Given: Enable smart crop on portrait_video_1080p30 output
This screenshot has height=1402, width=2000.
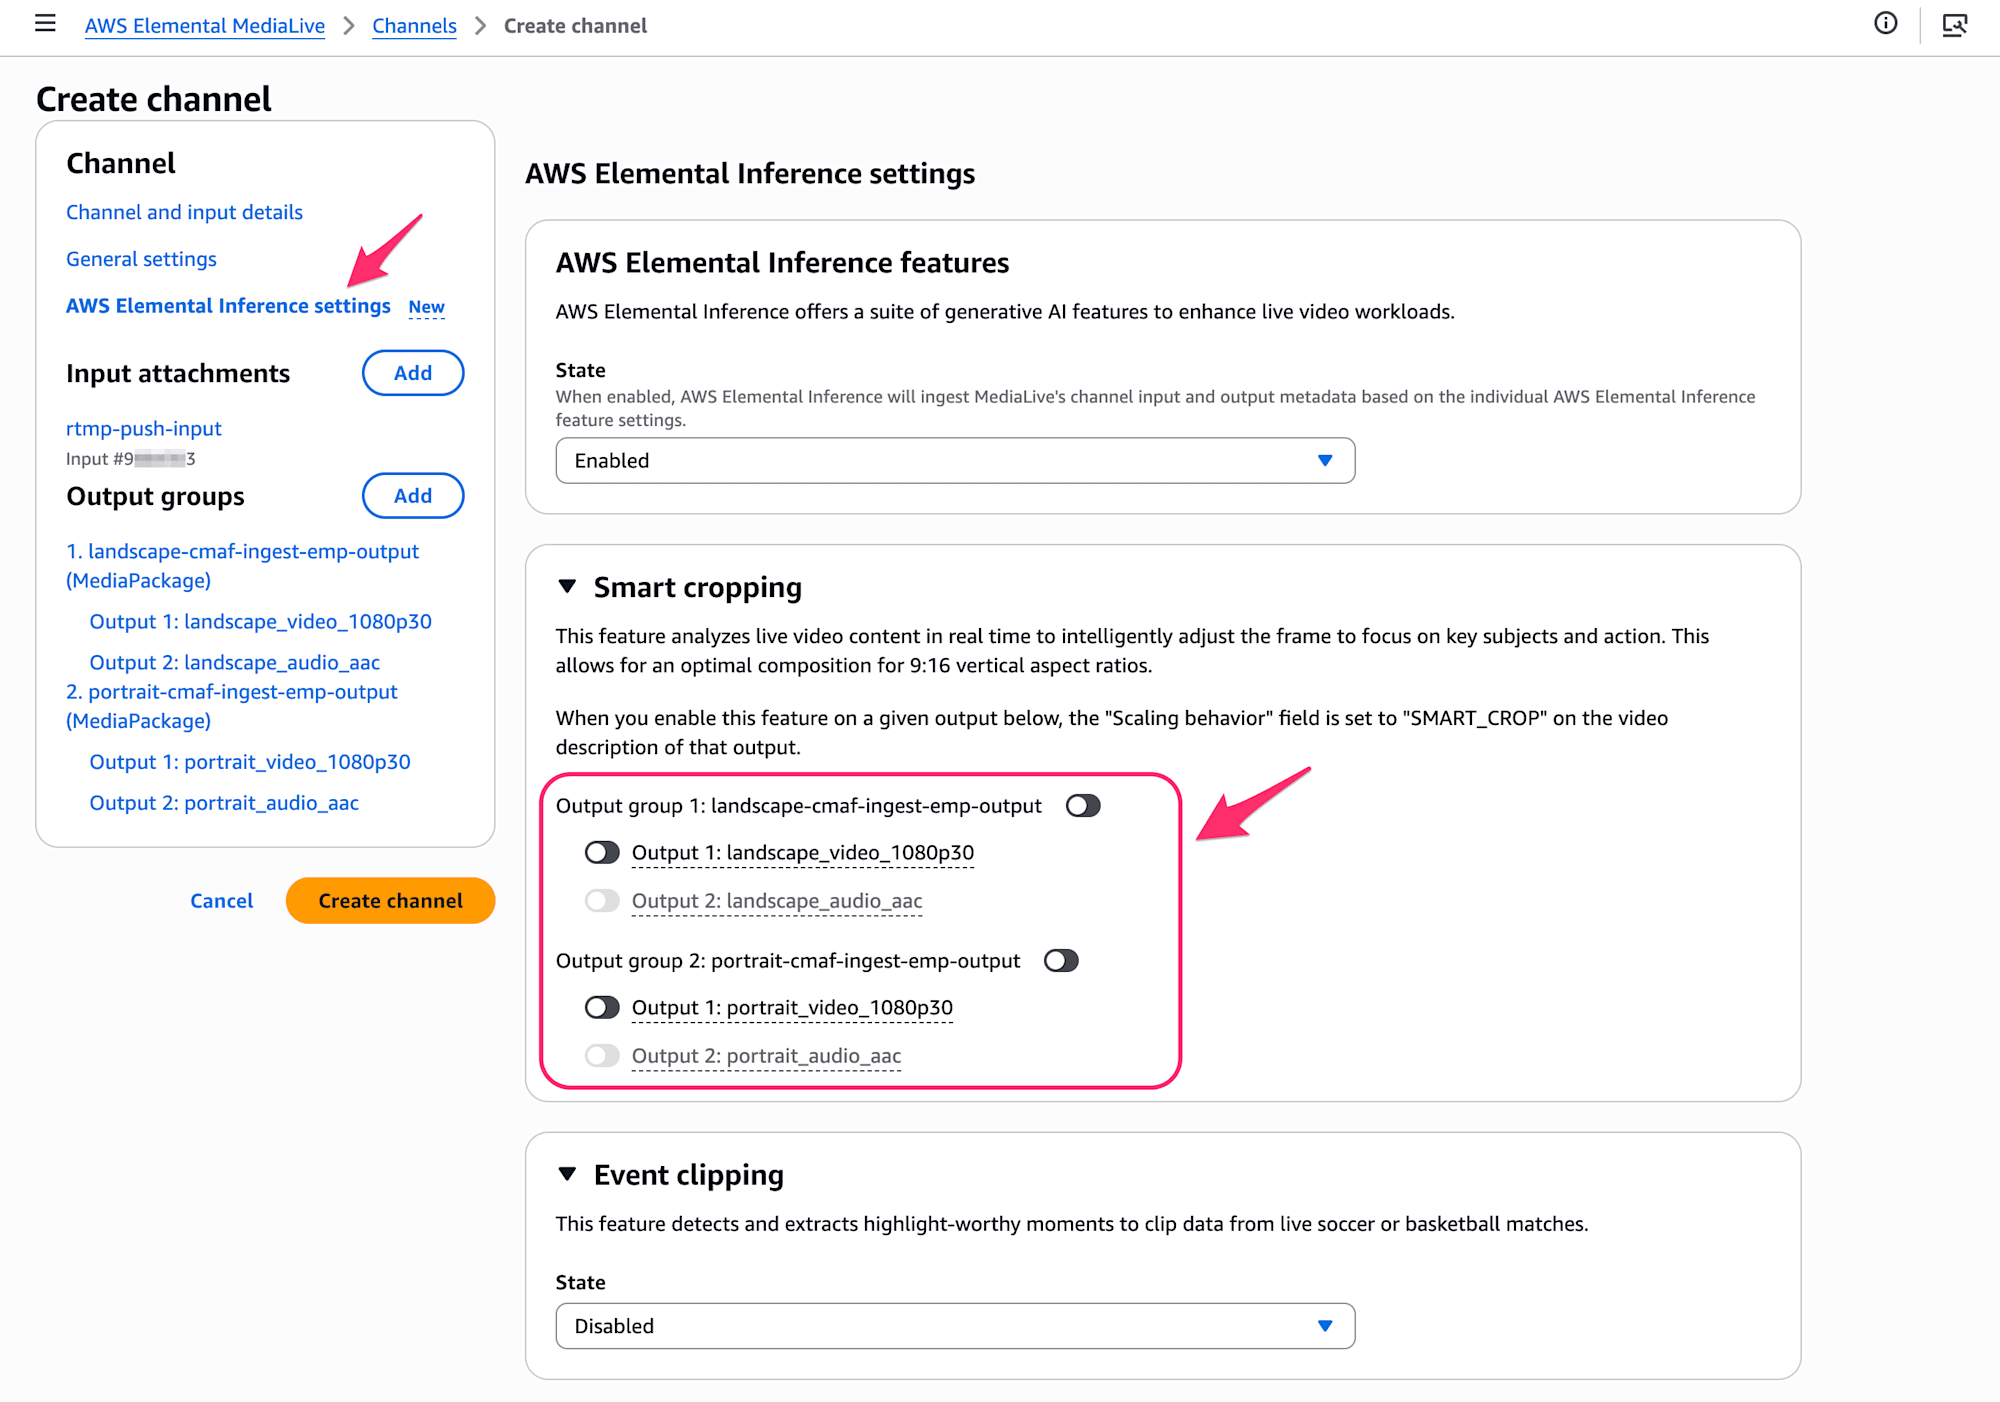Looking at the screenshot, I should click(x=602, y=1008).
